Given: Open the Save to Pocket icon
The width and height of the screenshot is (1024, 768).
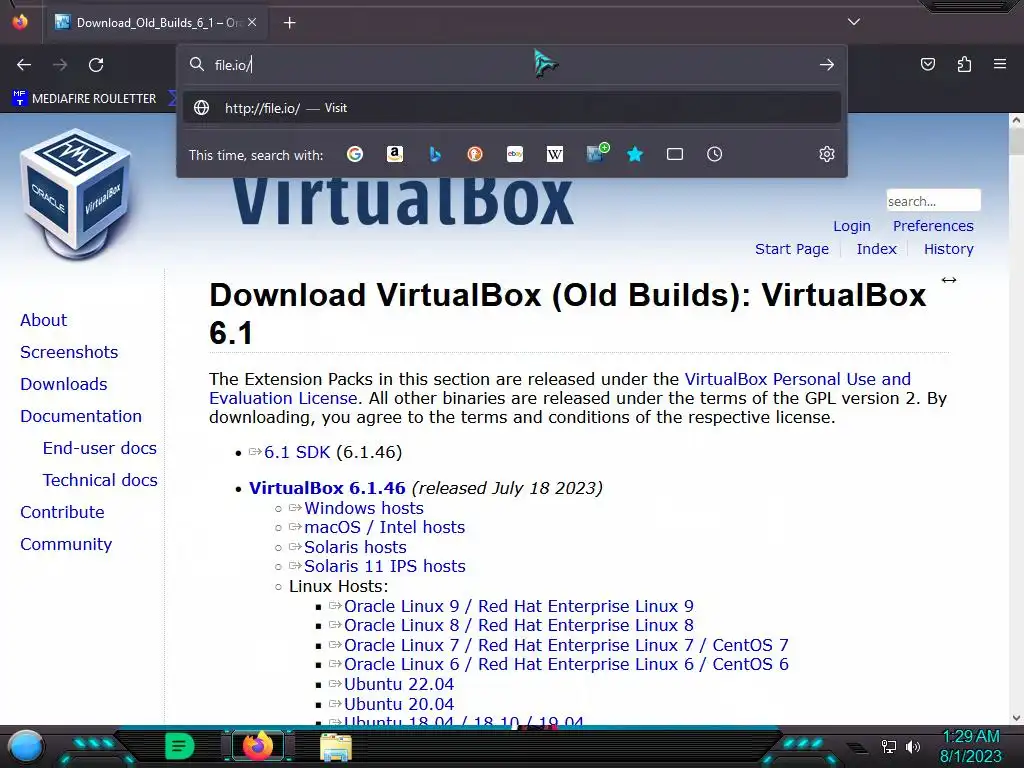Looking at the screenshot, I should [x=927, y=64].
